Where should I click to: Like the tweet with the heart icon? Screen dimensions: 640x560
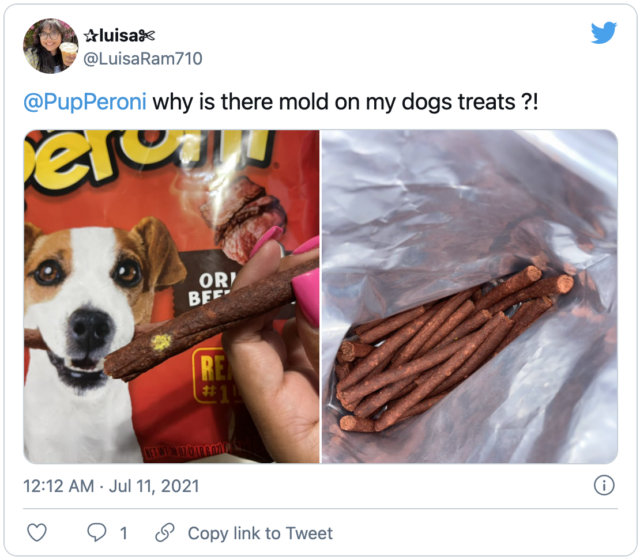(37, 532)
